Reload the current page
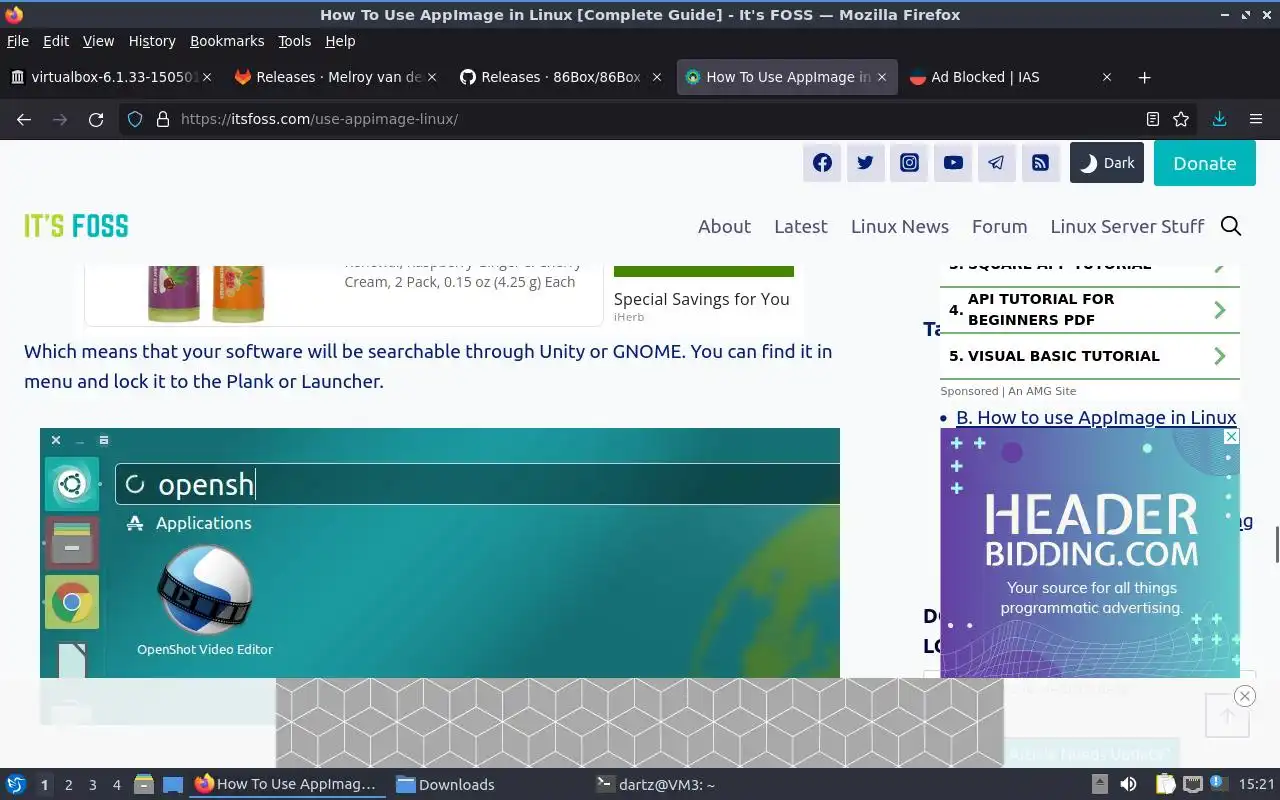 (96, 119)
